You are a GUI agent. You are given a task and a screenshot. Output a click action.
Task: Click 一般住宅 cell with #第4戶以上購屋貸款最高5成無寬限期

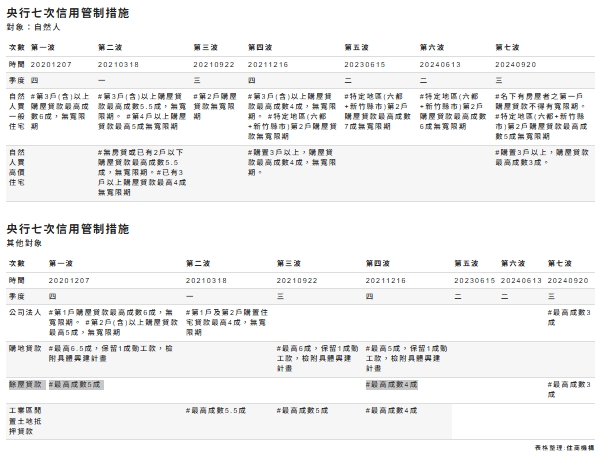click(x=142, y=111)
